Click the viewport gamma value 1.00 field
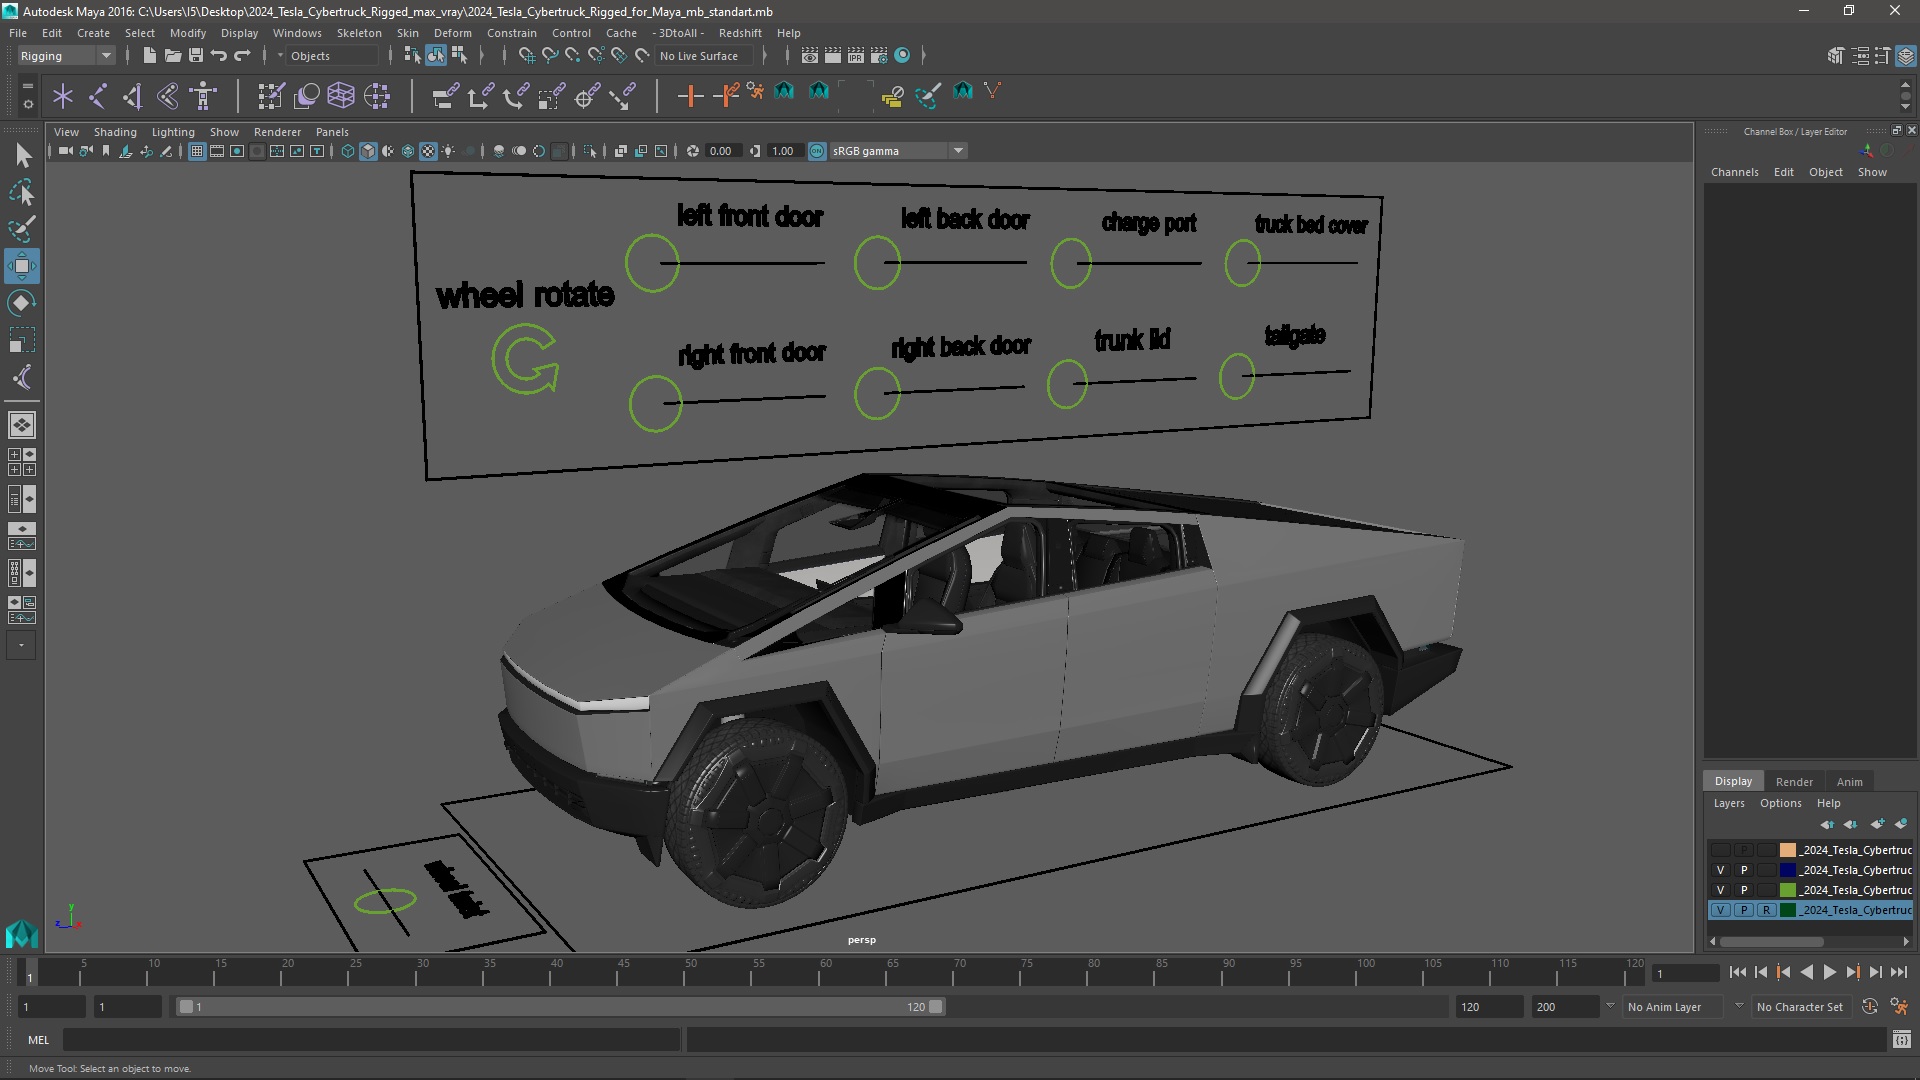The height and width of the screenshot is (1080, 1920). point(783,151)
